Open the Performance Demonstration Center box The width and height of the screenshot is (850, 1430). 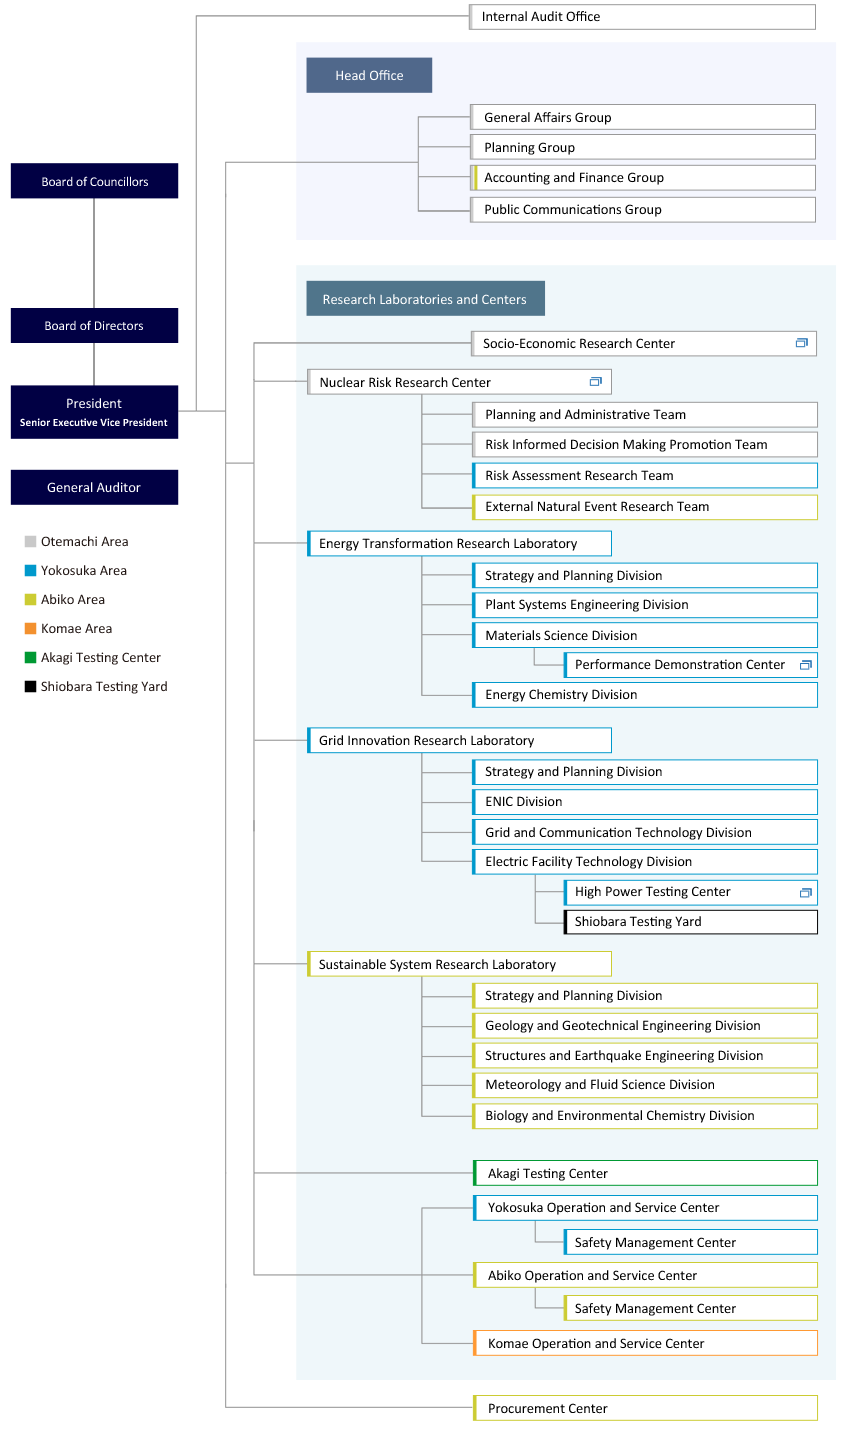(690, 664)
